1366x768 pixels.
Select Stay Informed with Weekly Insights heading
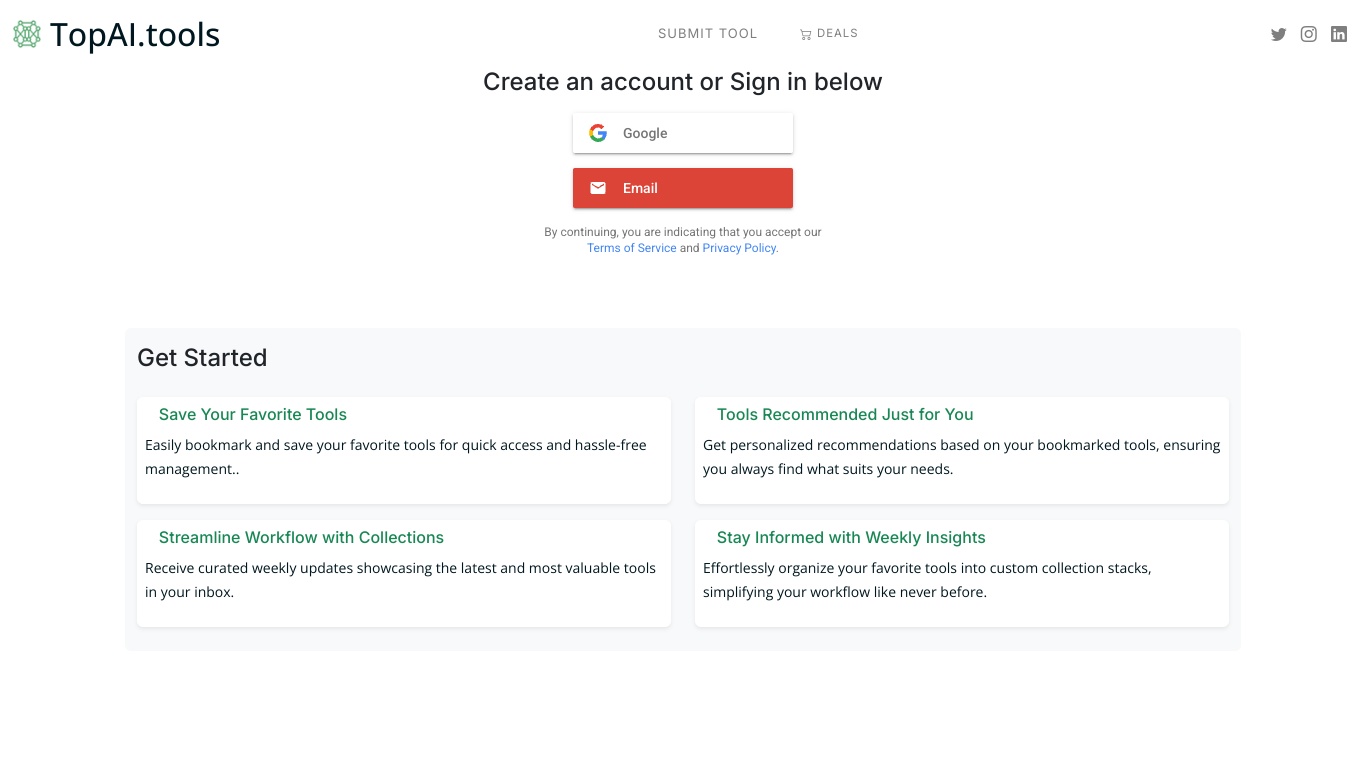coord(851,537)
